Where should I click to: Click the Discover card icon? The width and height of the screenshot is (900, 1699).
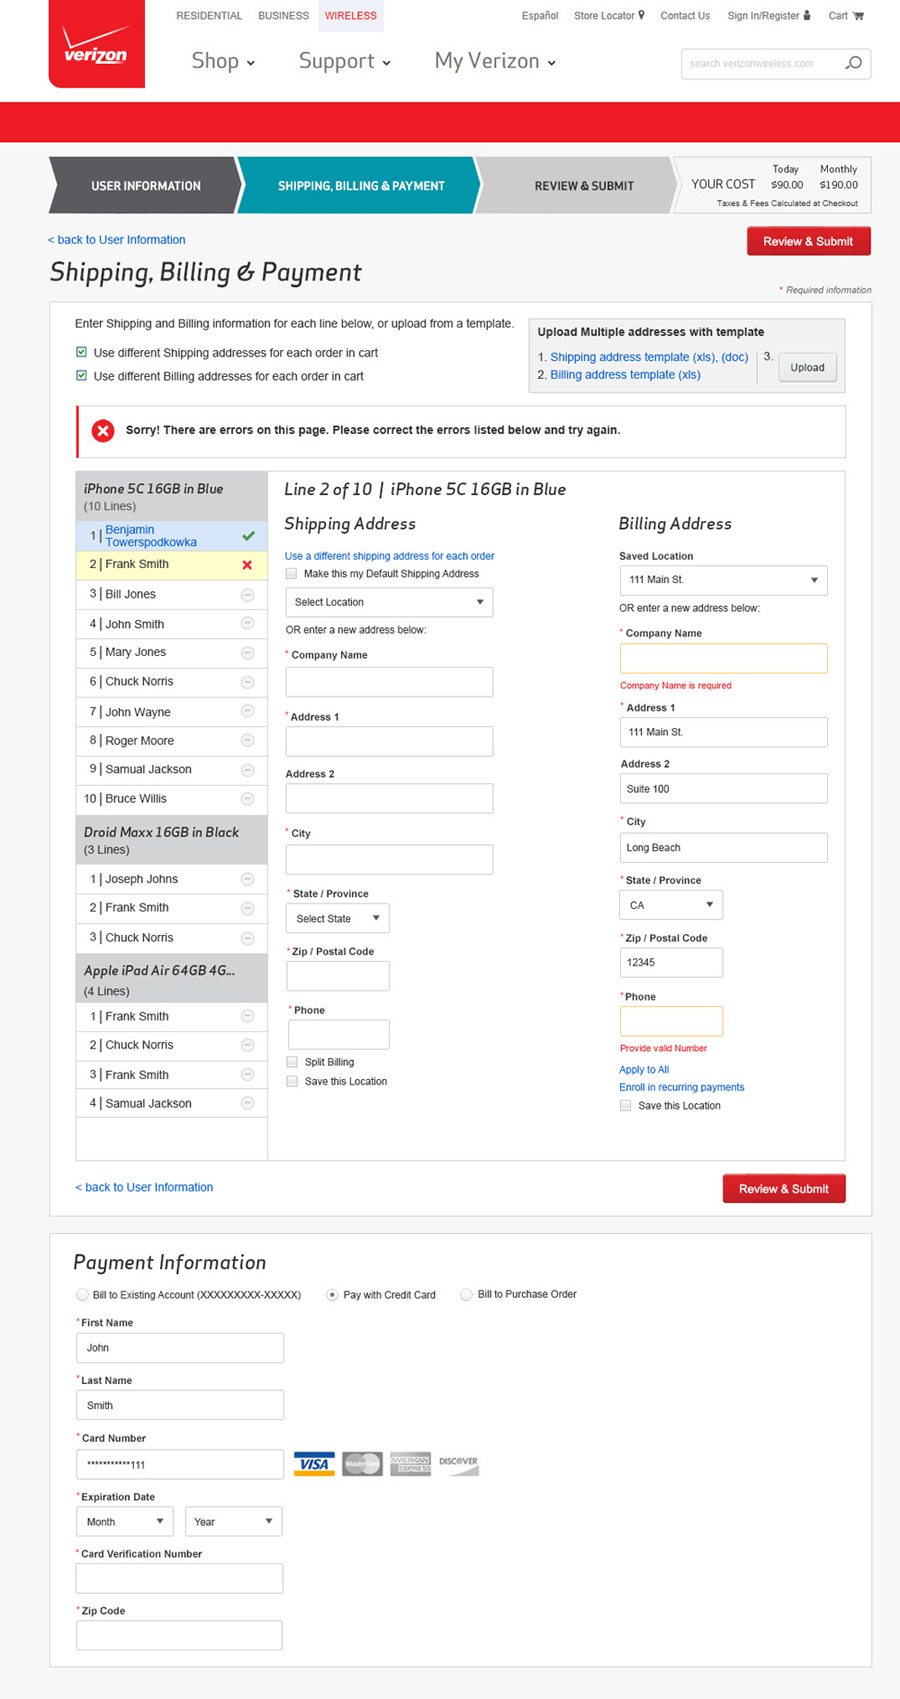pyautogui.click(x=458, y=1464)
